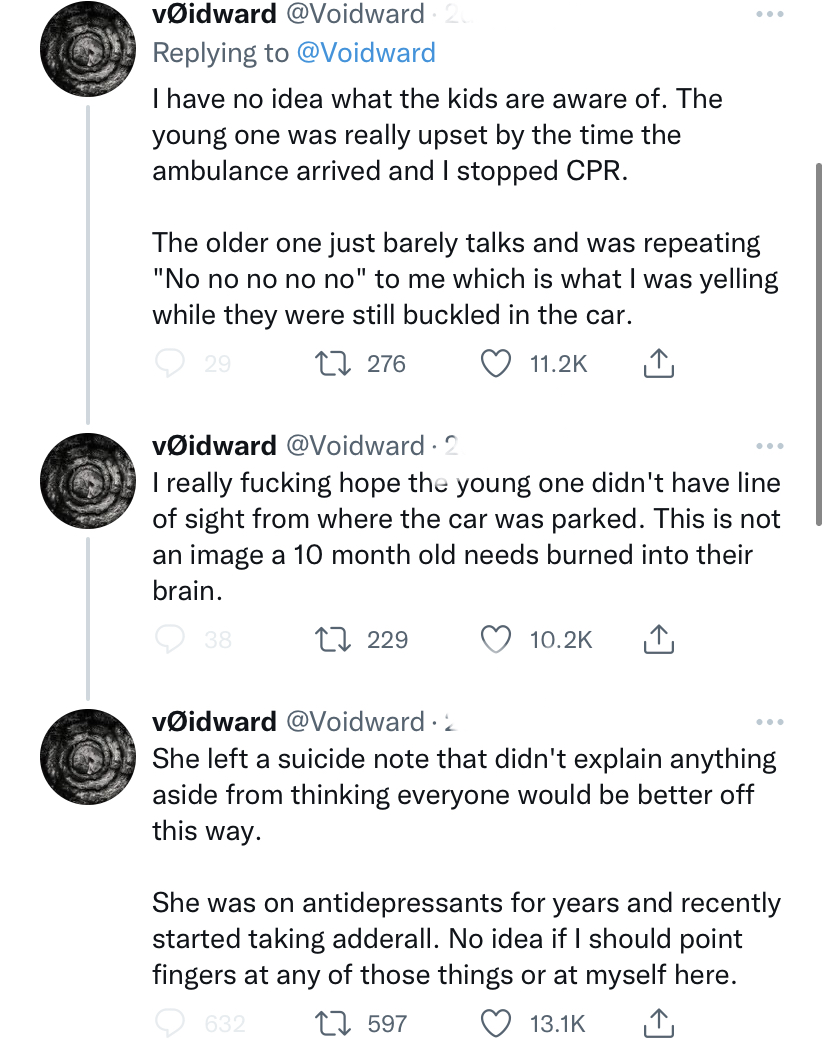Reply to the tweet with 38 replies
Screen dimensions: 828x1054
click(173, 639)
